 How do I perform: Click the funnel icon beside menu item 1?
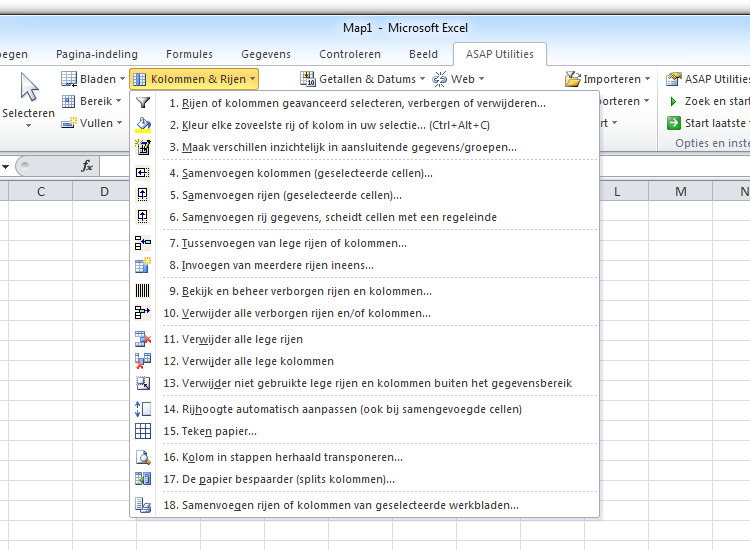[x=143, y=103]
